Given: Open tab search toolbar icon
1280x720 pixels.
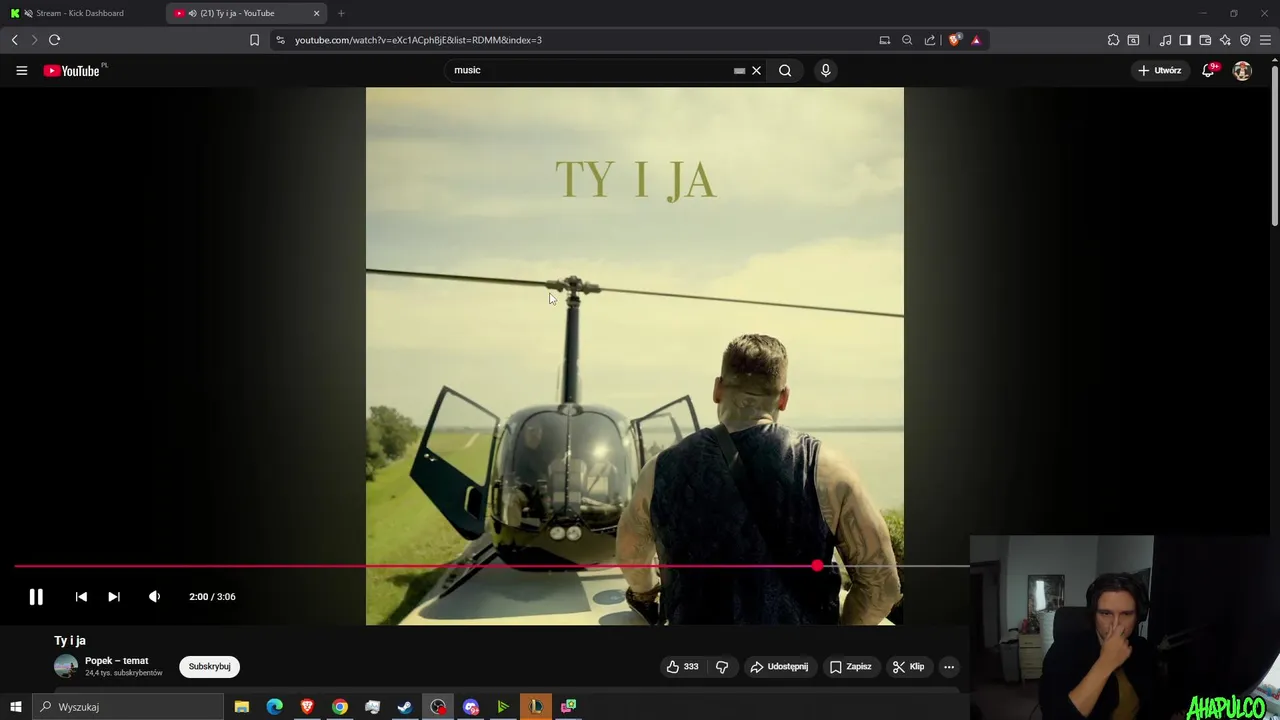Looking at the screenshot, I should (1133, 40).
